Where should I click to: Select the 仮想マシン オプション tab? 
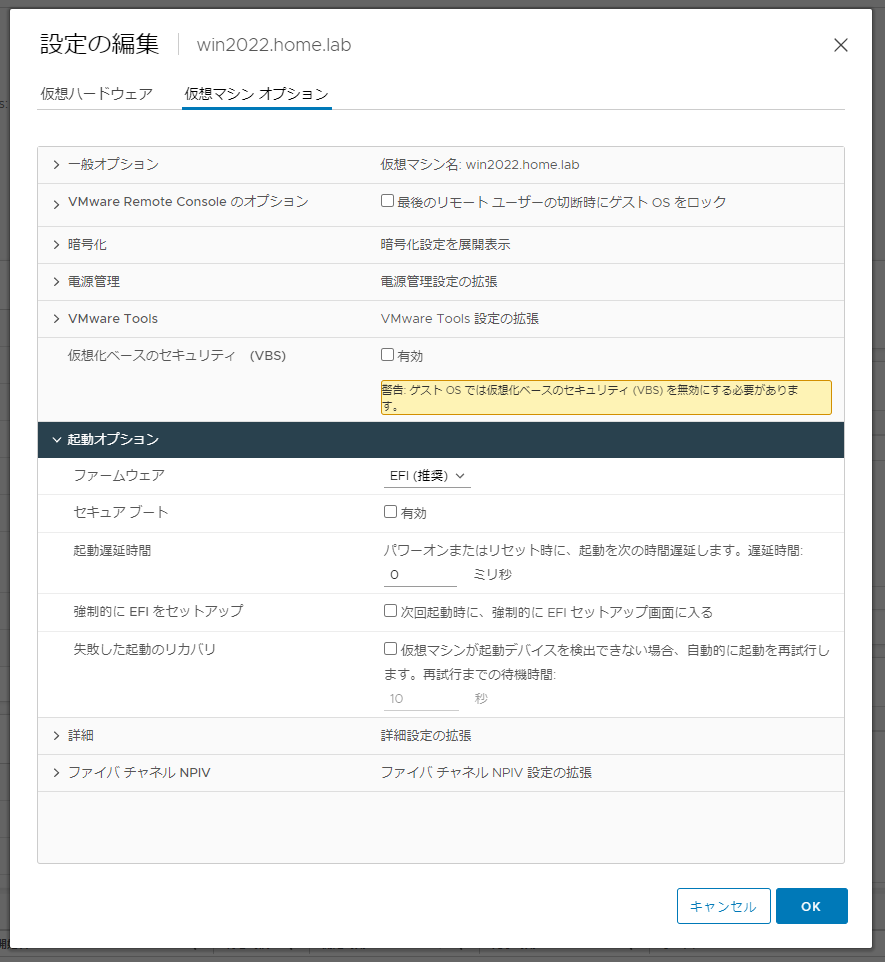point(256,93)
